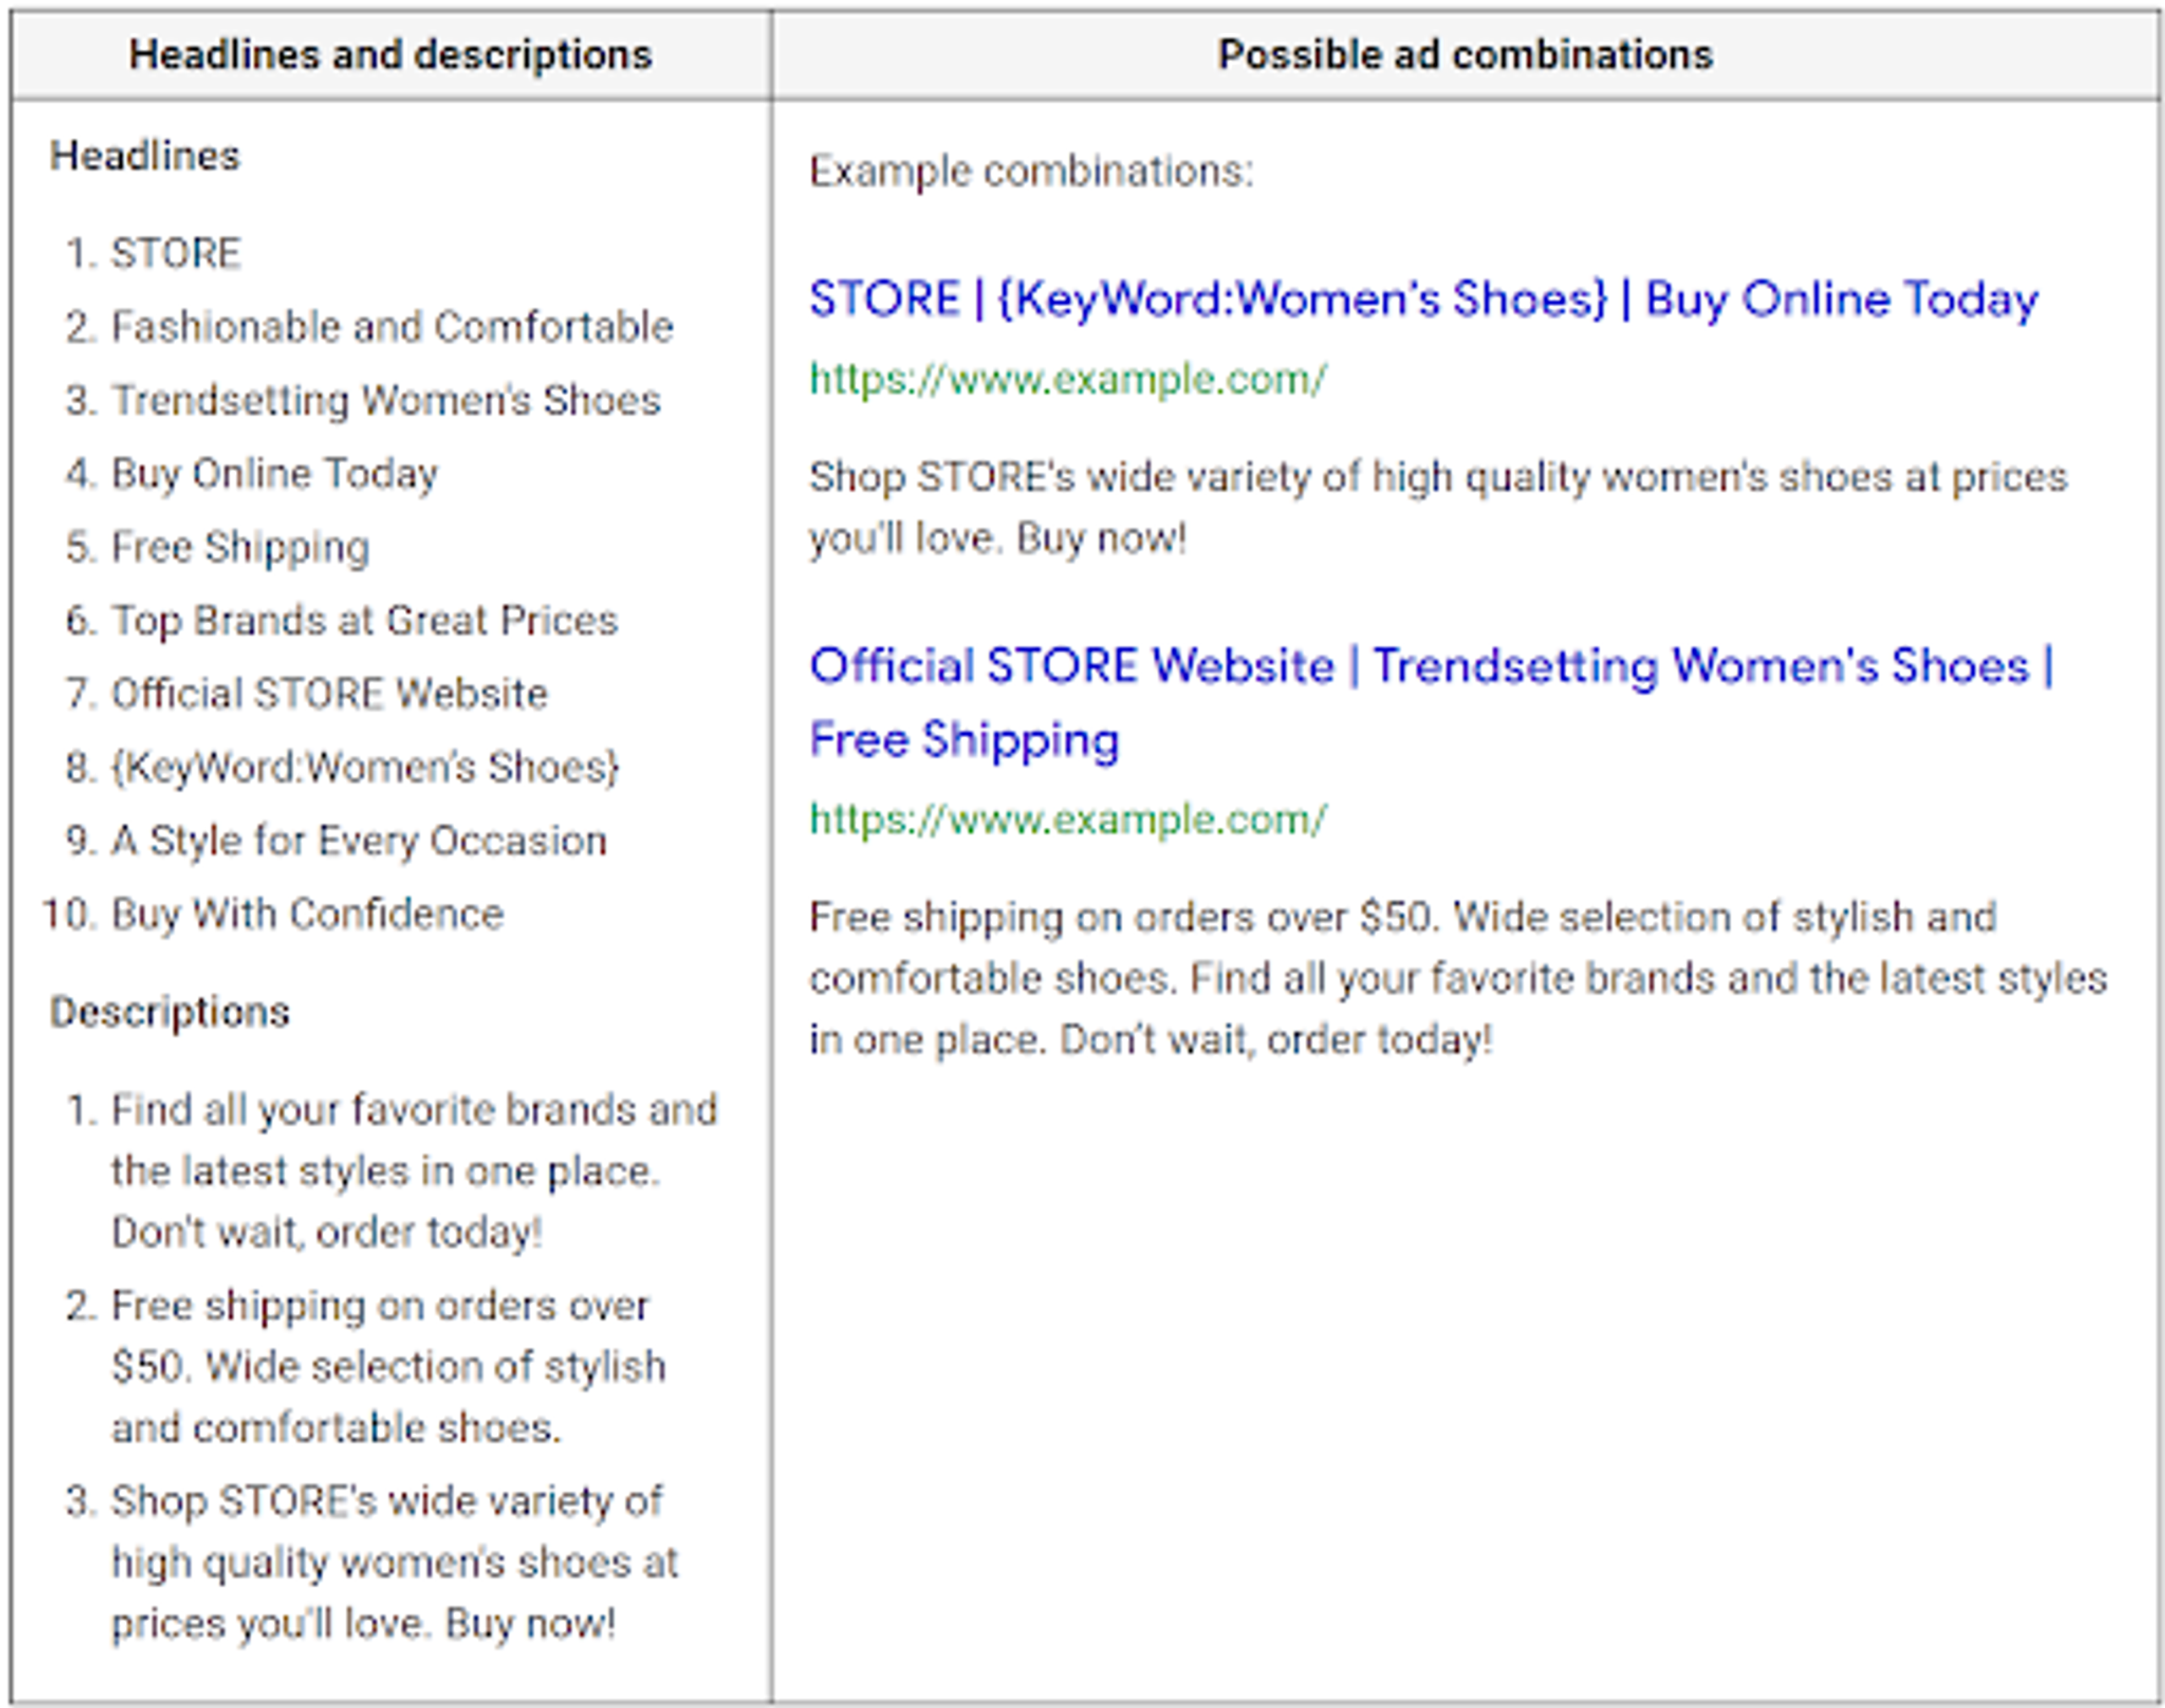Viewport: 2165px width, 1708px height.
Task: Select the {KeyWord:Women's Shoes} list entry
Action: [365, 767]
